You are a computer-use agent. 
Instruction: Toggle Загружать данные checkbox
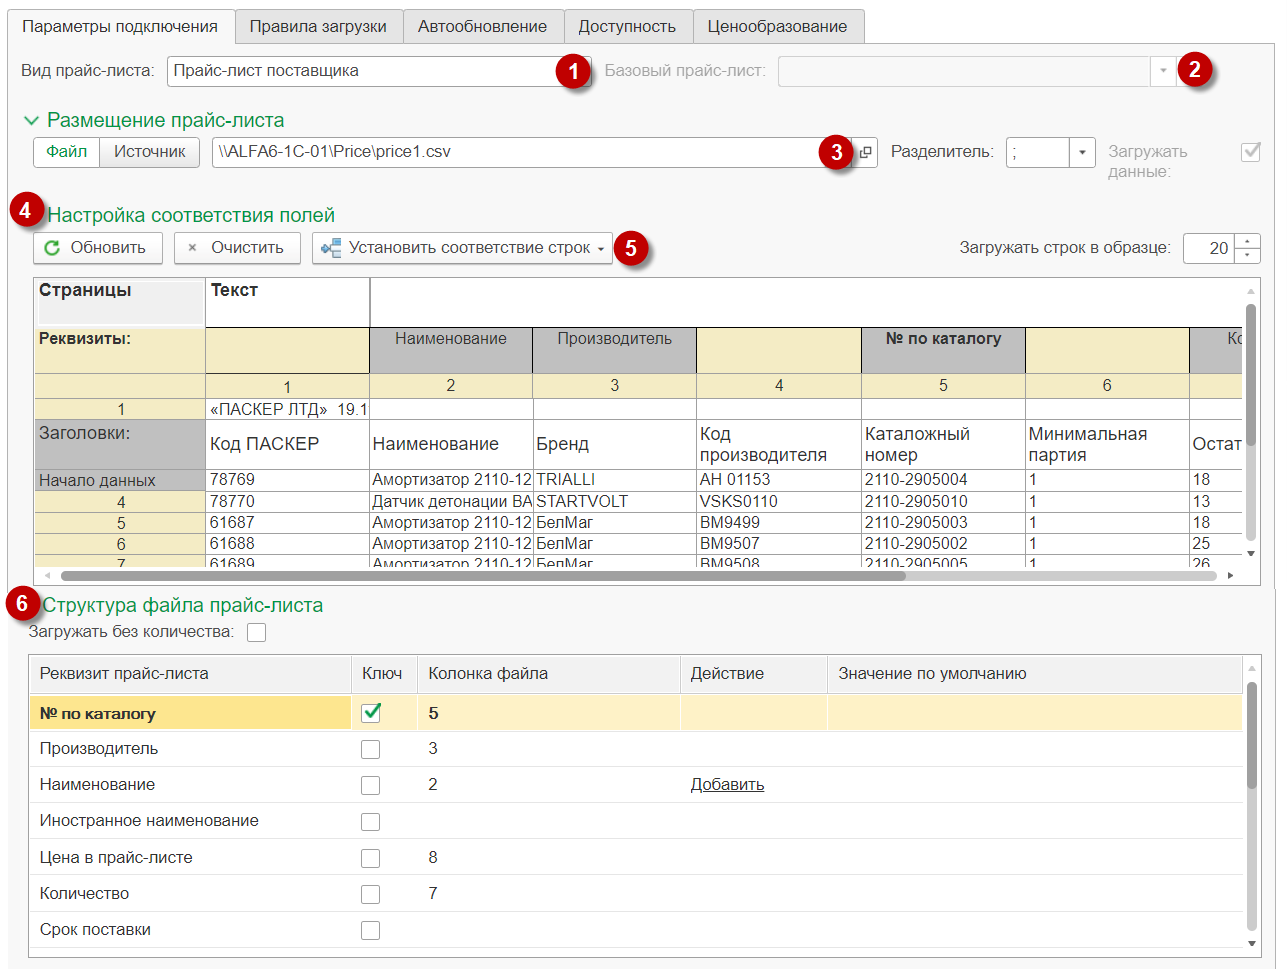click(1250, 152)
